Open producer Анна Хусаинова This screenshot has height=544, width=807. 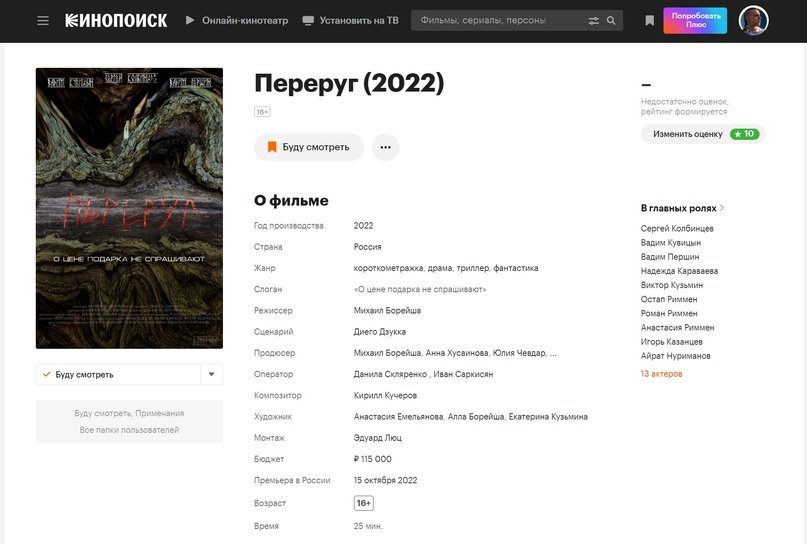click(457, 353)
